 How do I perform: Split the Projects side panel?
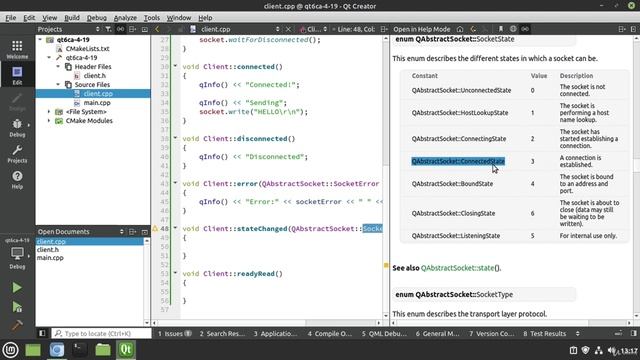pos(132,29)
